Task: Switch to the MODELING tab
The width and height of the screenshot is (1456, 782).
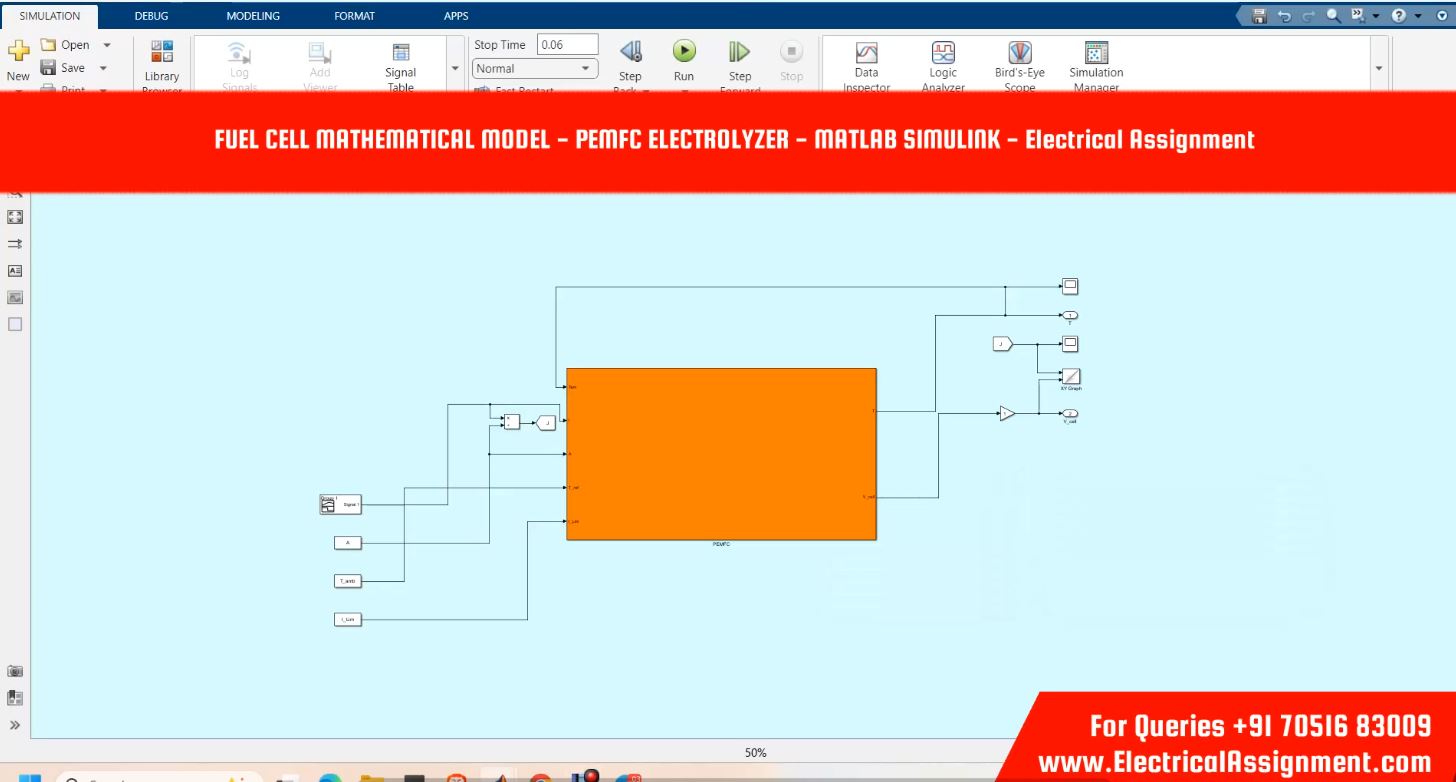Action: [x=253, y=16]
